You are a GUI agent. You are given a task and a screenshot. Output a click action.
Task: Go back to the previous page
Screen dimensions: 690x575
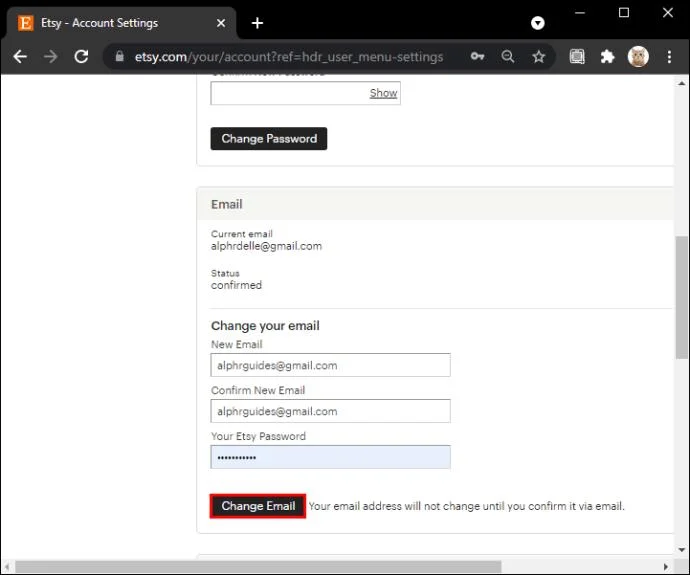(x=20, y=57)
